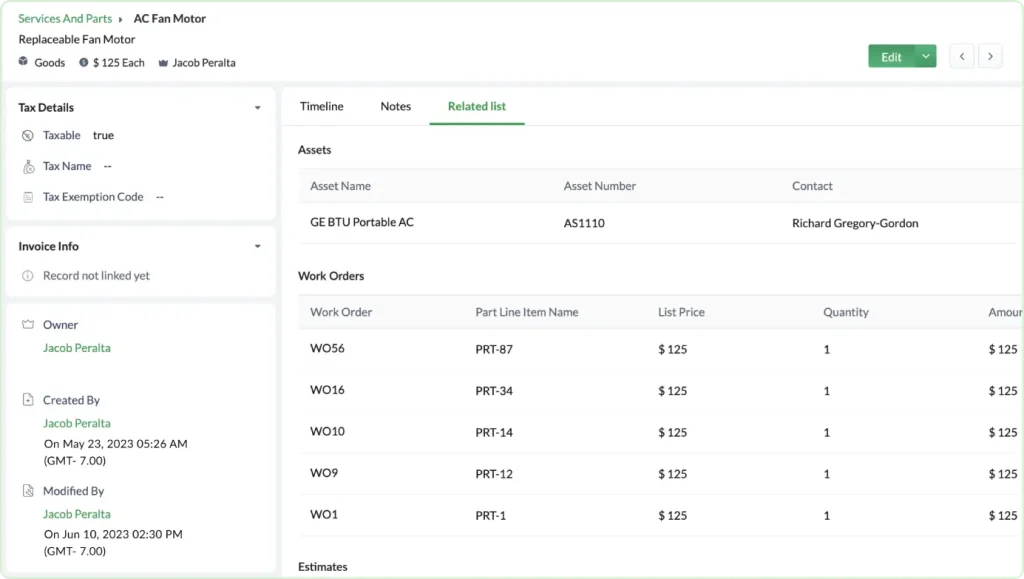Click the Created By document icon
Viewport: 1024px width, 579px height.
pos(28,400)
